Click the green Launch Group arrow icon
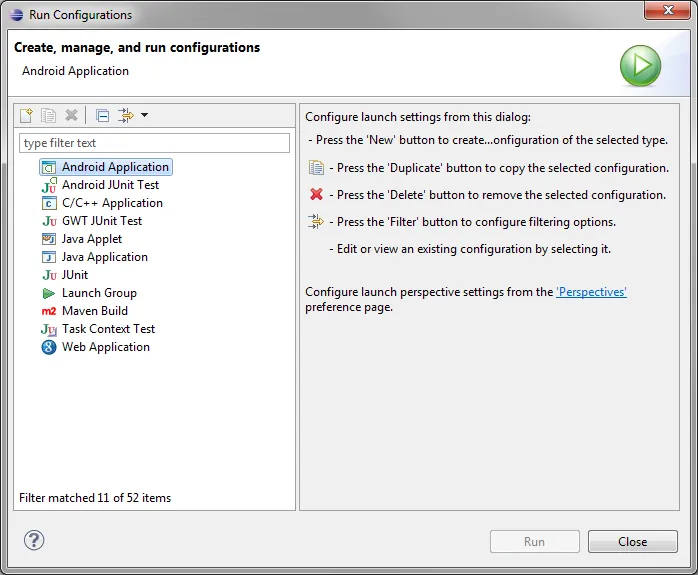Screen dimensions: 698x575 [x=49, y=293]
